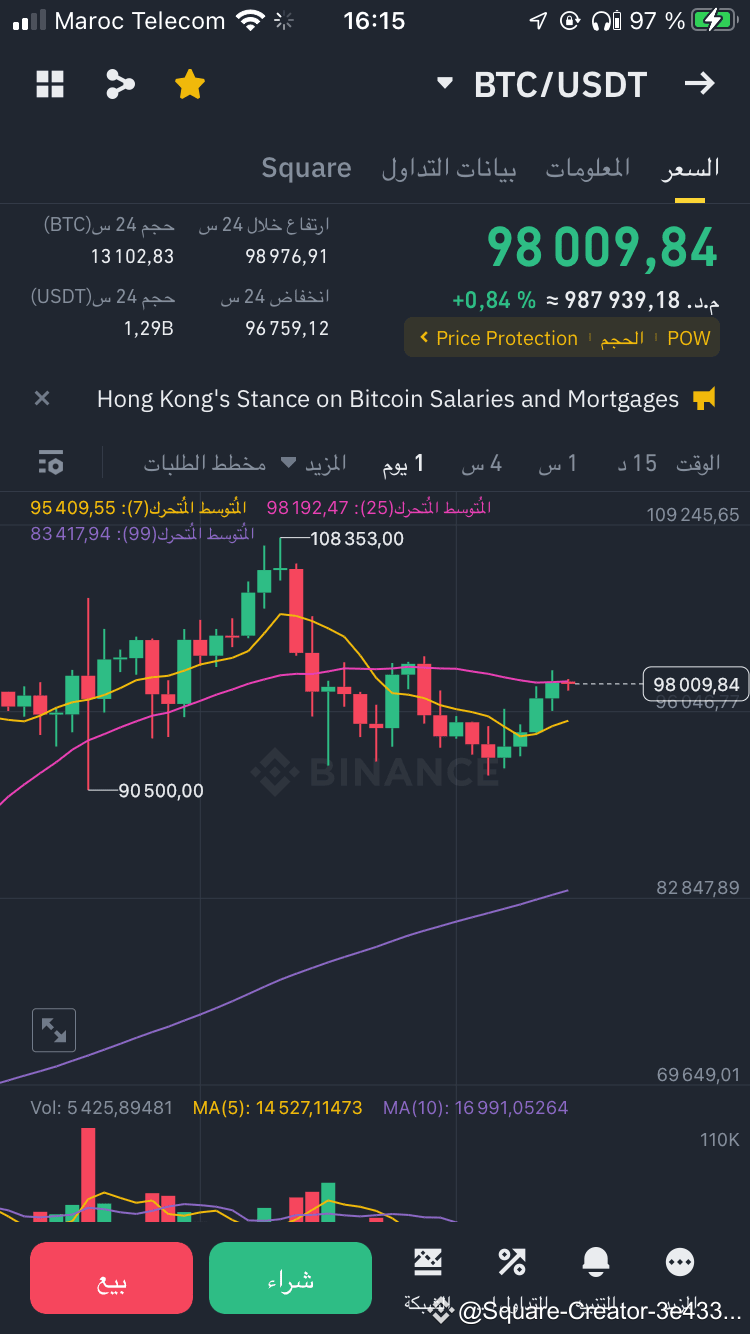
Task: Tap the MA(7) 95 409,55 indicator label
Action: click(138, 508)
